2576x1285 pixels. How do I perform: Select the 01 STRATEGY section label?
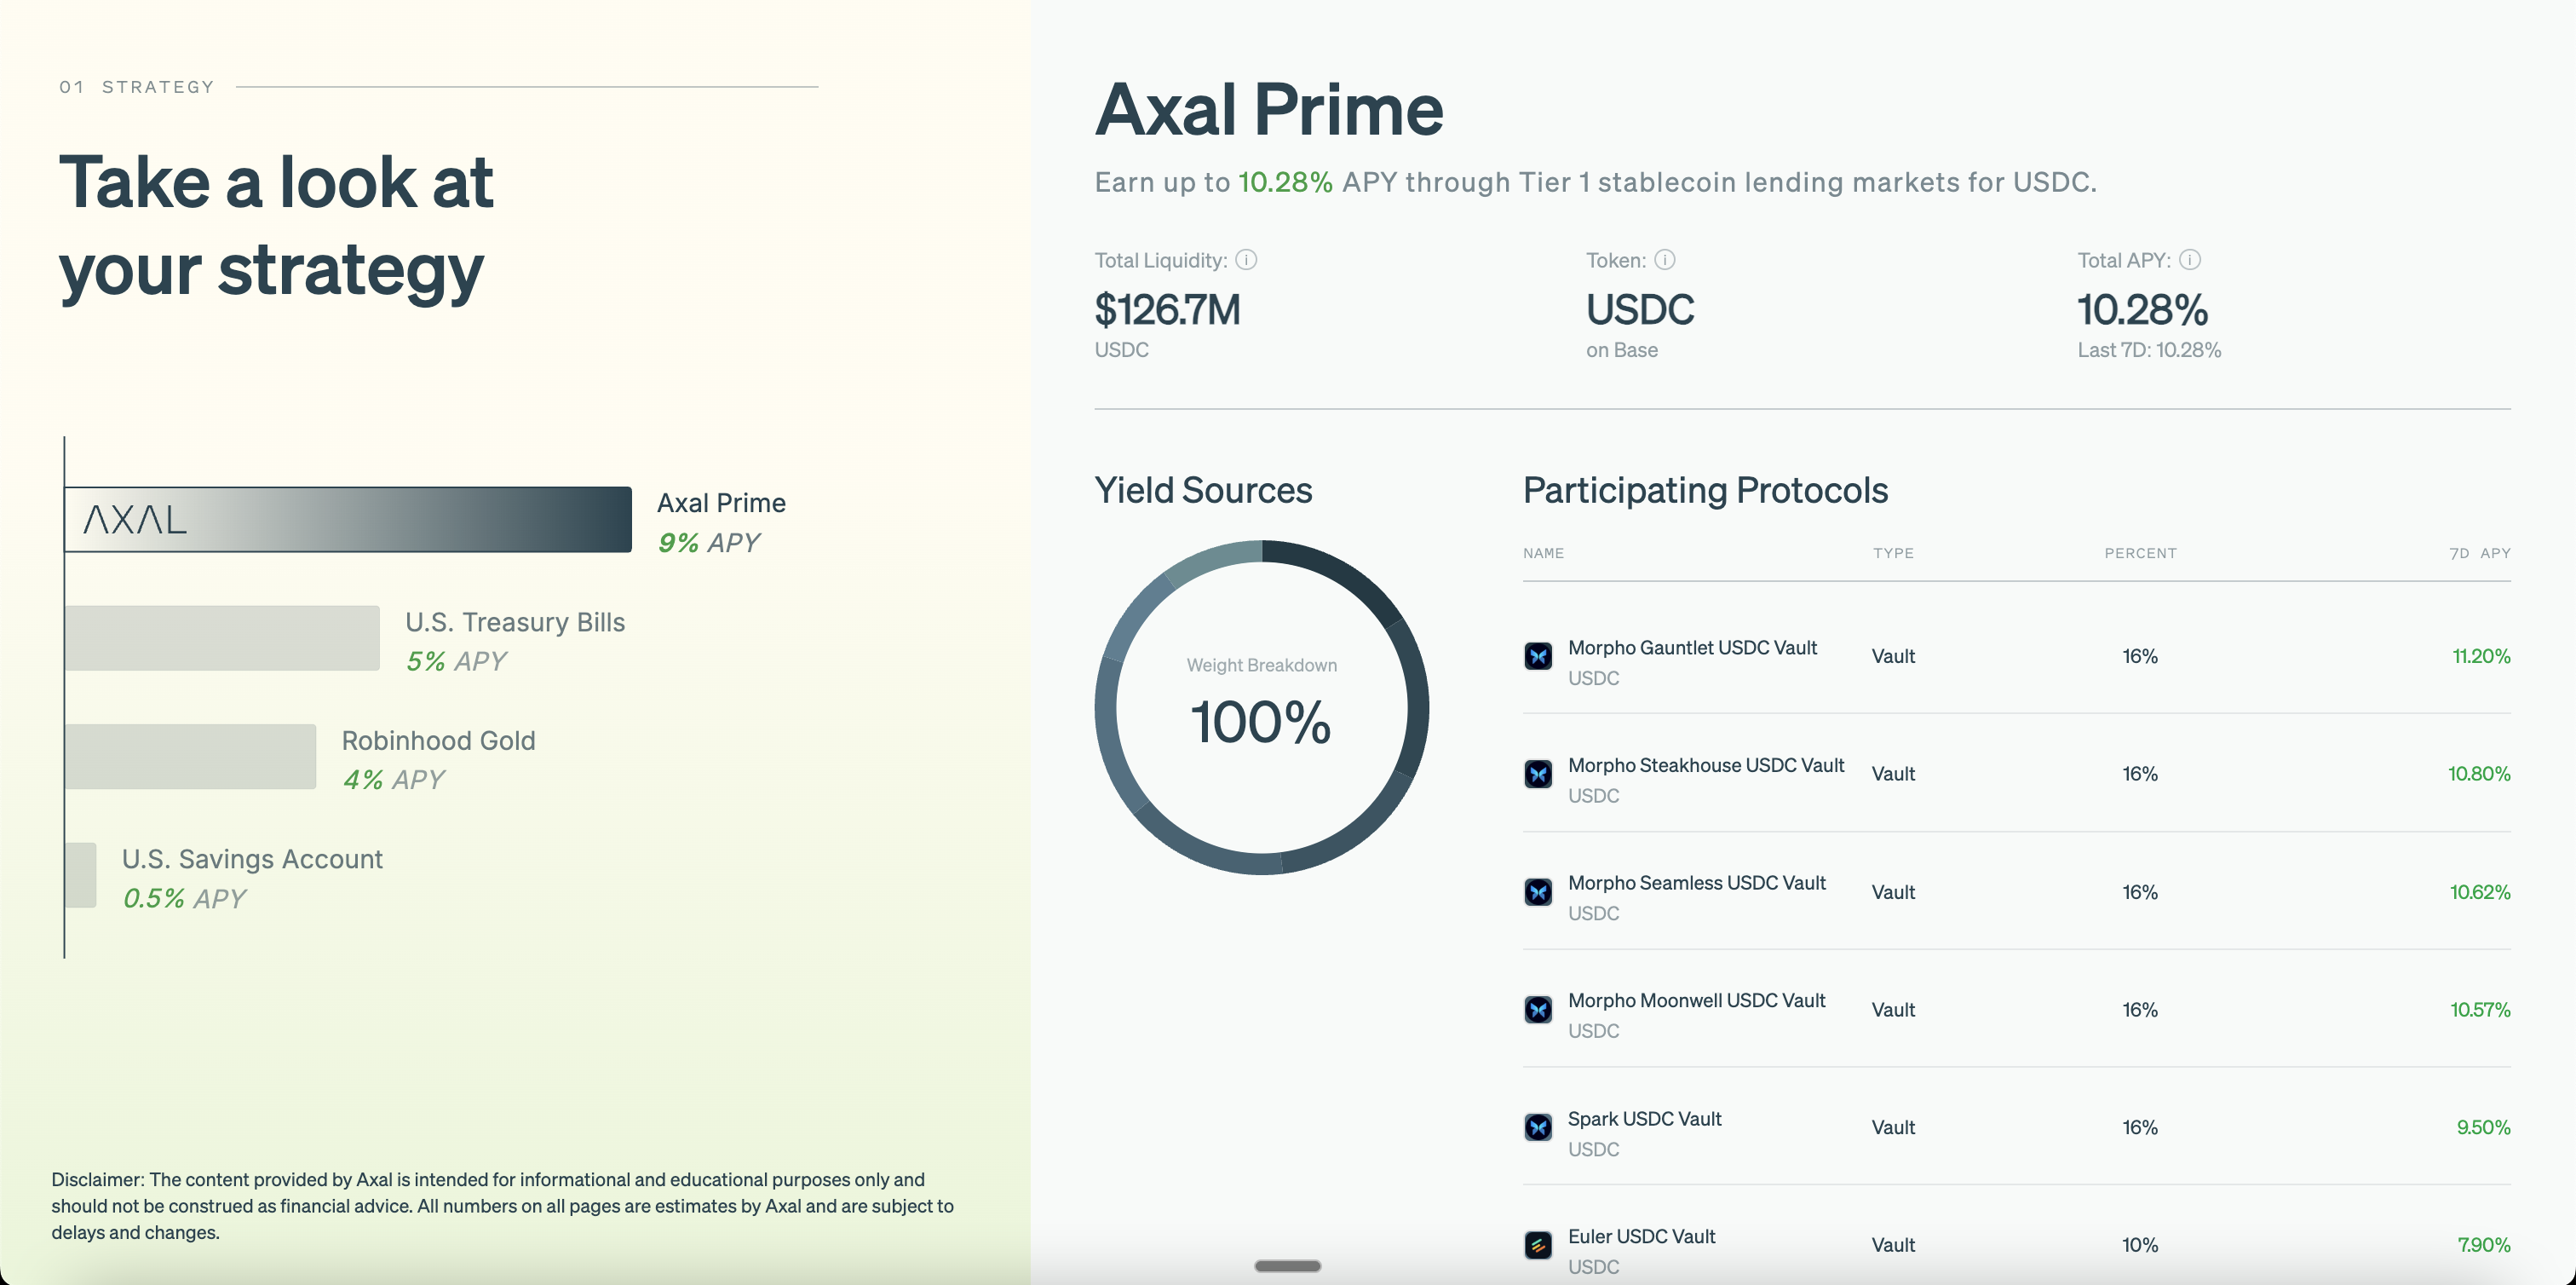(x=136, y=87)
